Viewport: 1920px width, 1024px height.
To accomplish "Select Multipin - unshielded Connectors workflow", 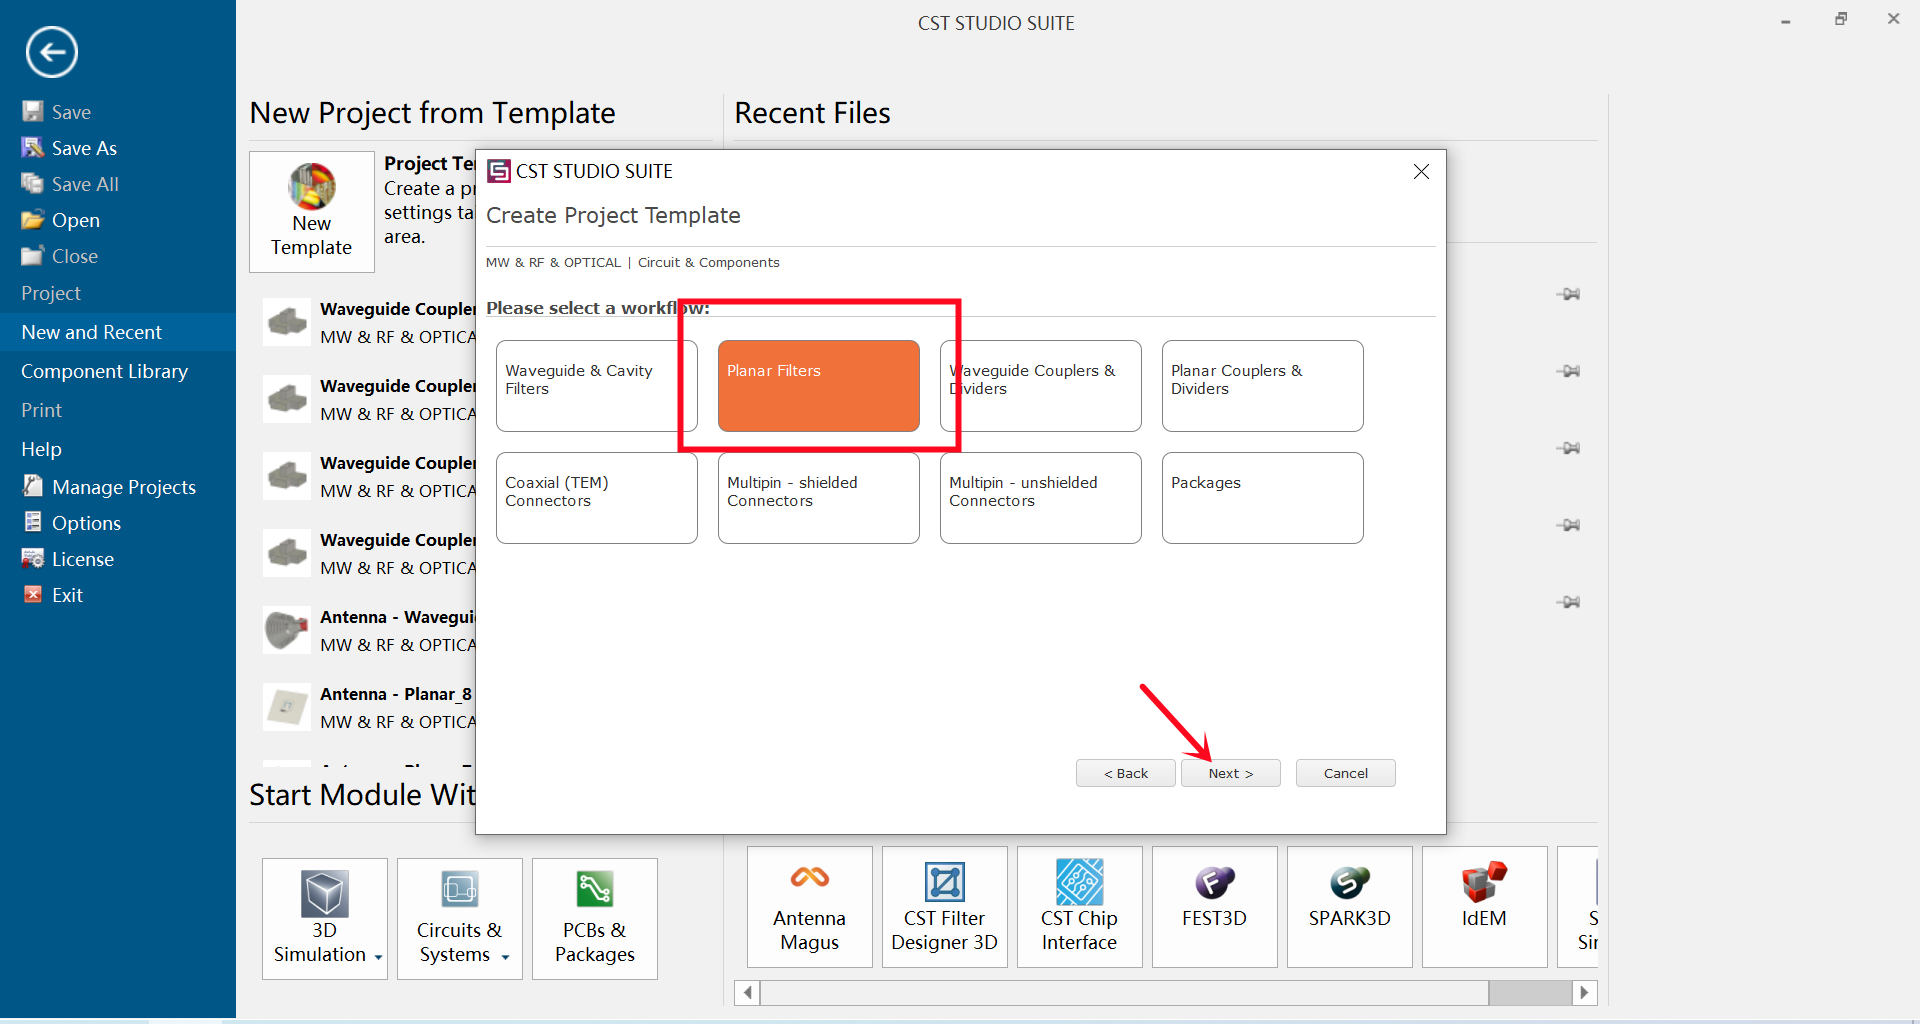I will (1040, 498).
